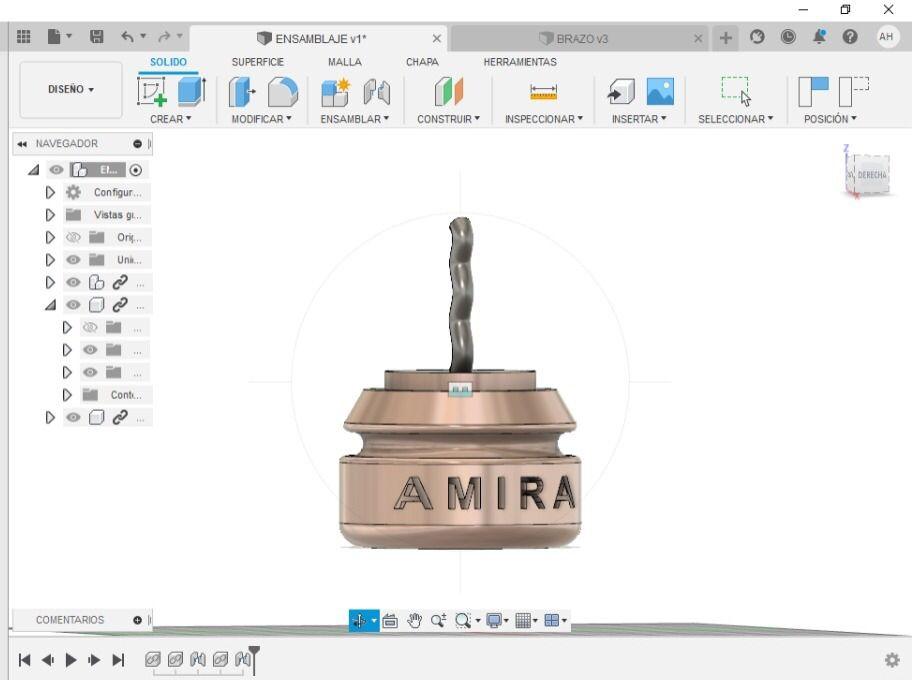Open the viewport layout icon
The height and width of the screenshot is (680, 912).
[x=551, y=621]
